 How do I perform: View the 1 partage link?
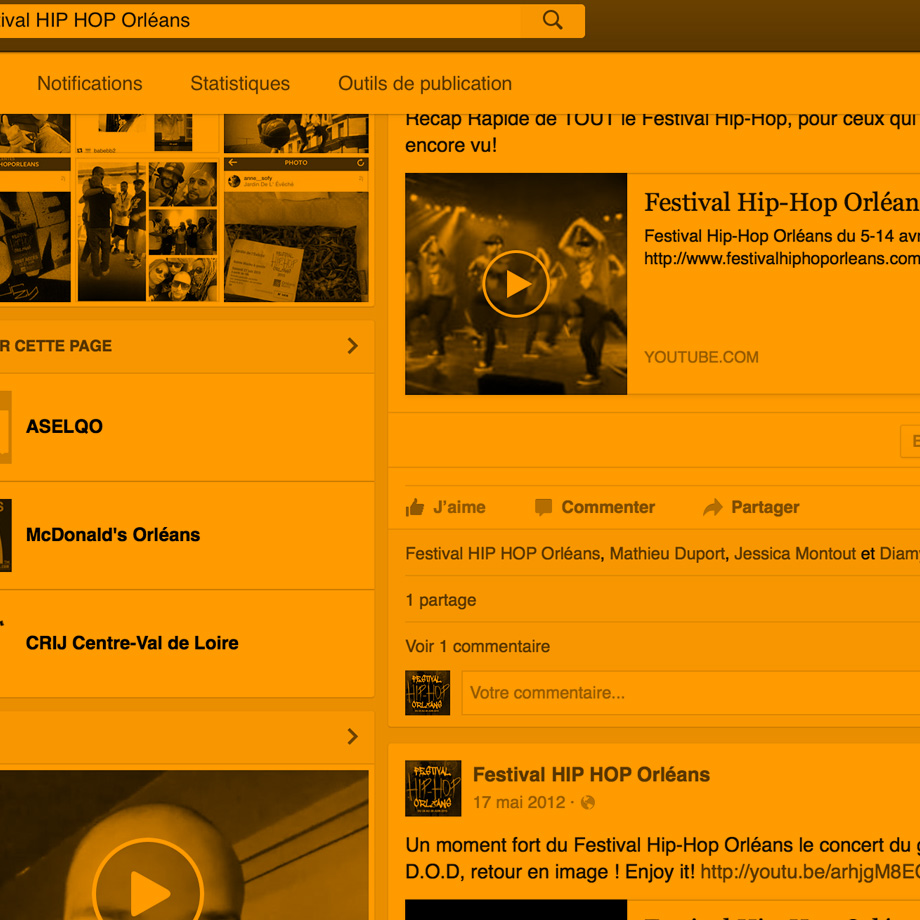pos(441,600)
